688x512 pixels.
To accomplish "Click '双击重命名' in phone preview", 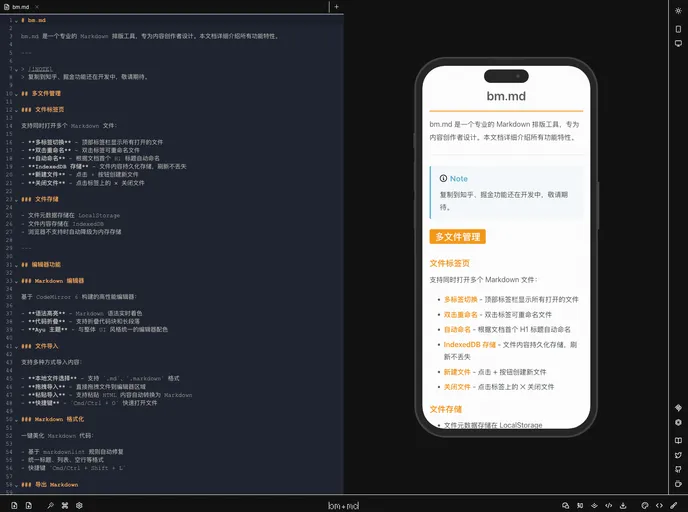I will pyautogui.click(x=460, y=315).
